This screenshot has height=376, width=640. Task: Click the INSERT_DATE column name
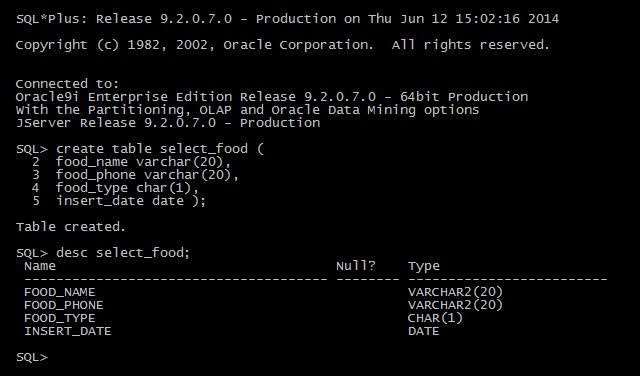click(x=68, y=331)
